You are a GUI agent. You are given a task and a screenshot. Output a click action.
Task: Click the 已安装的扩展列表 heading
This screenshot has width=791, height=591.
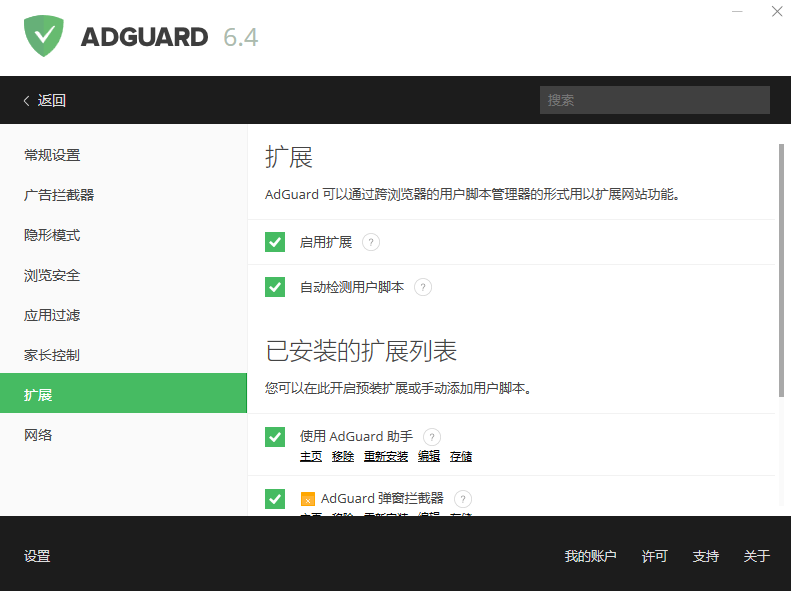pos(361,351)
